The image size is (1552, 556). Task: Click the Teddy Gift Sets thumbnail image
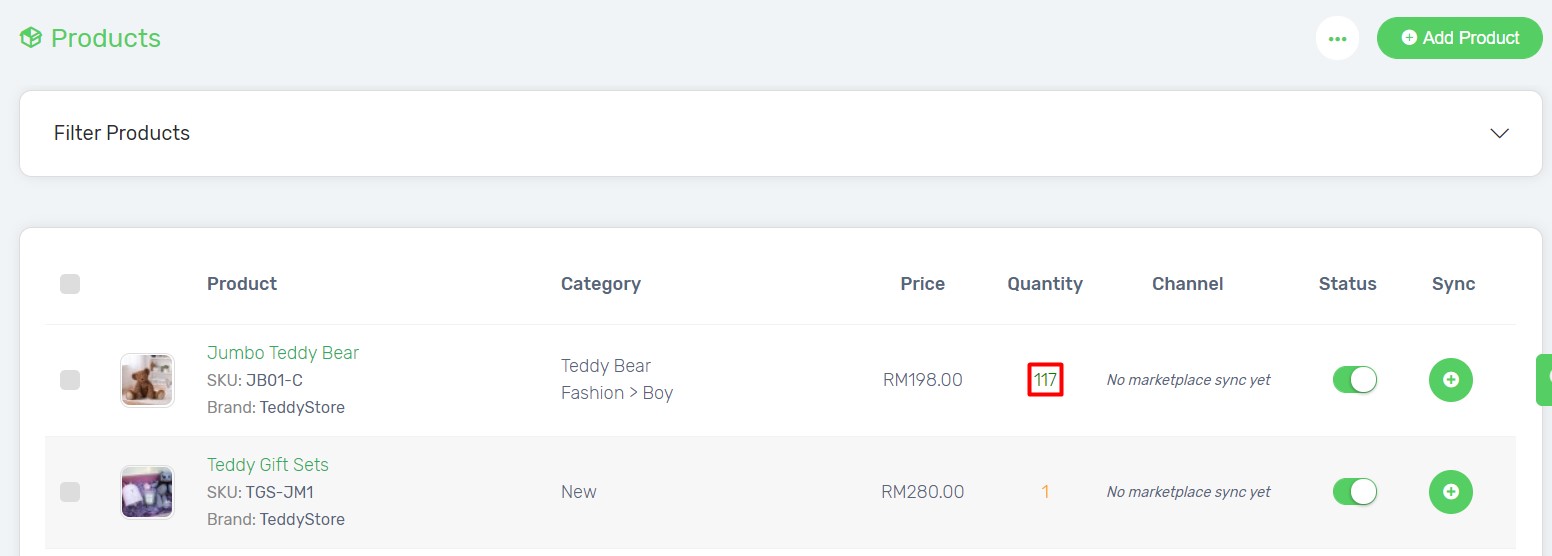click(147, 492)
